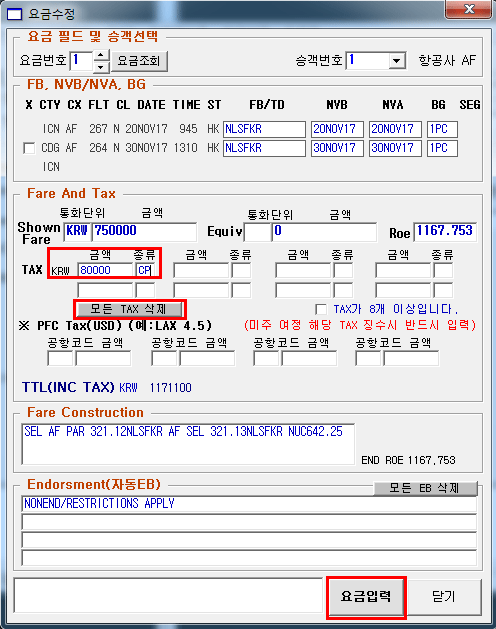Image resolution: width=496 pixels, height=629 pixels.
Task: Click the first PFC 공항코드 field
Action: tap(60, 358)
